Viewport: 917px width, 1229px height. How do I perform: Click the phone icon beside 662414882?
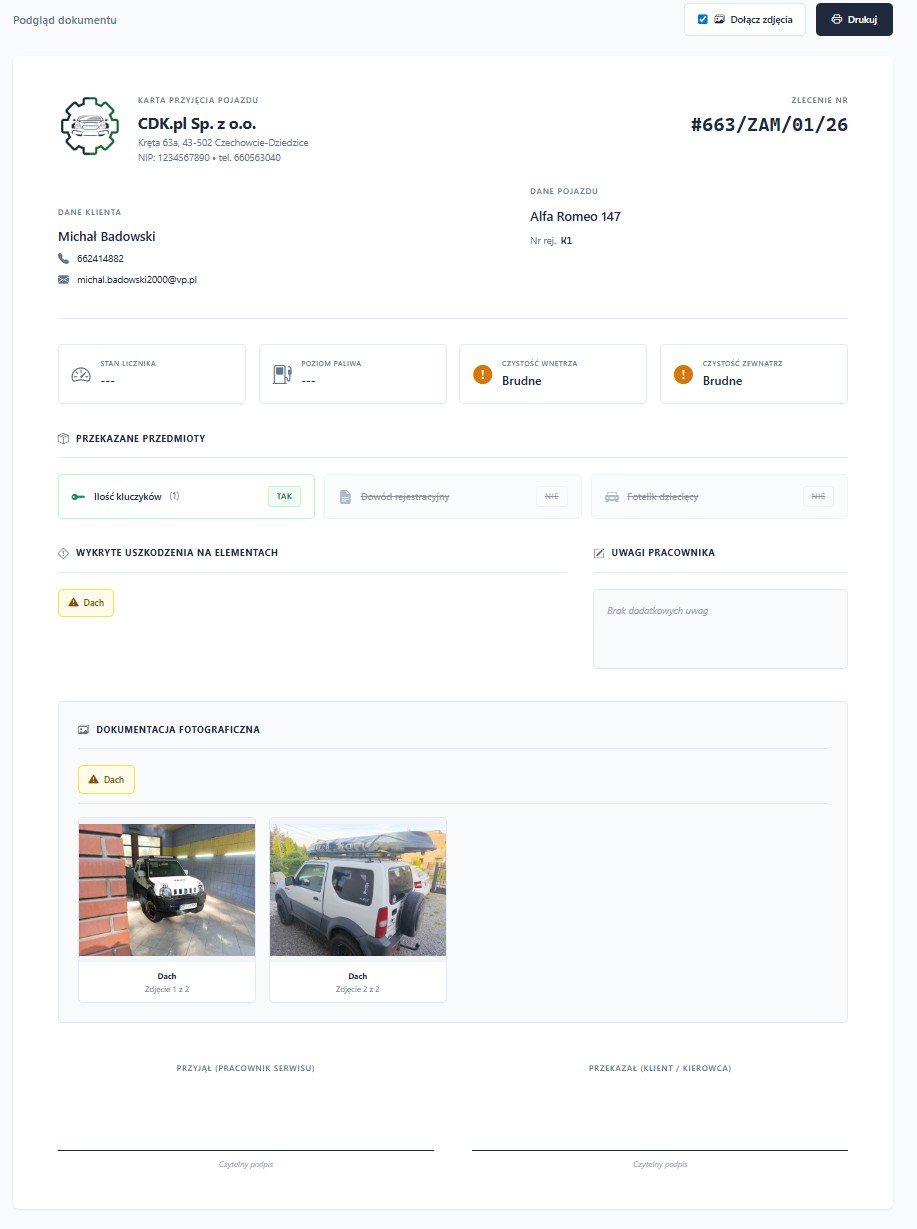[x=64, y=258]
